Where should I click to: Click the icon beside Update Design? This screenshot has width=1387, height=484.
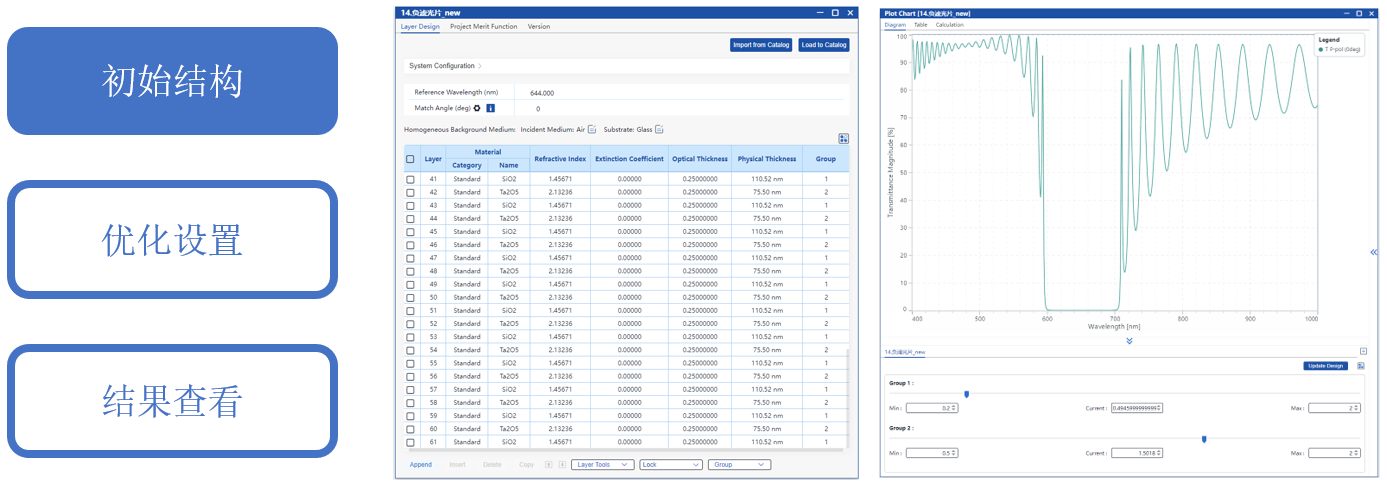[x=1361, y=366]
